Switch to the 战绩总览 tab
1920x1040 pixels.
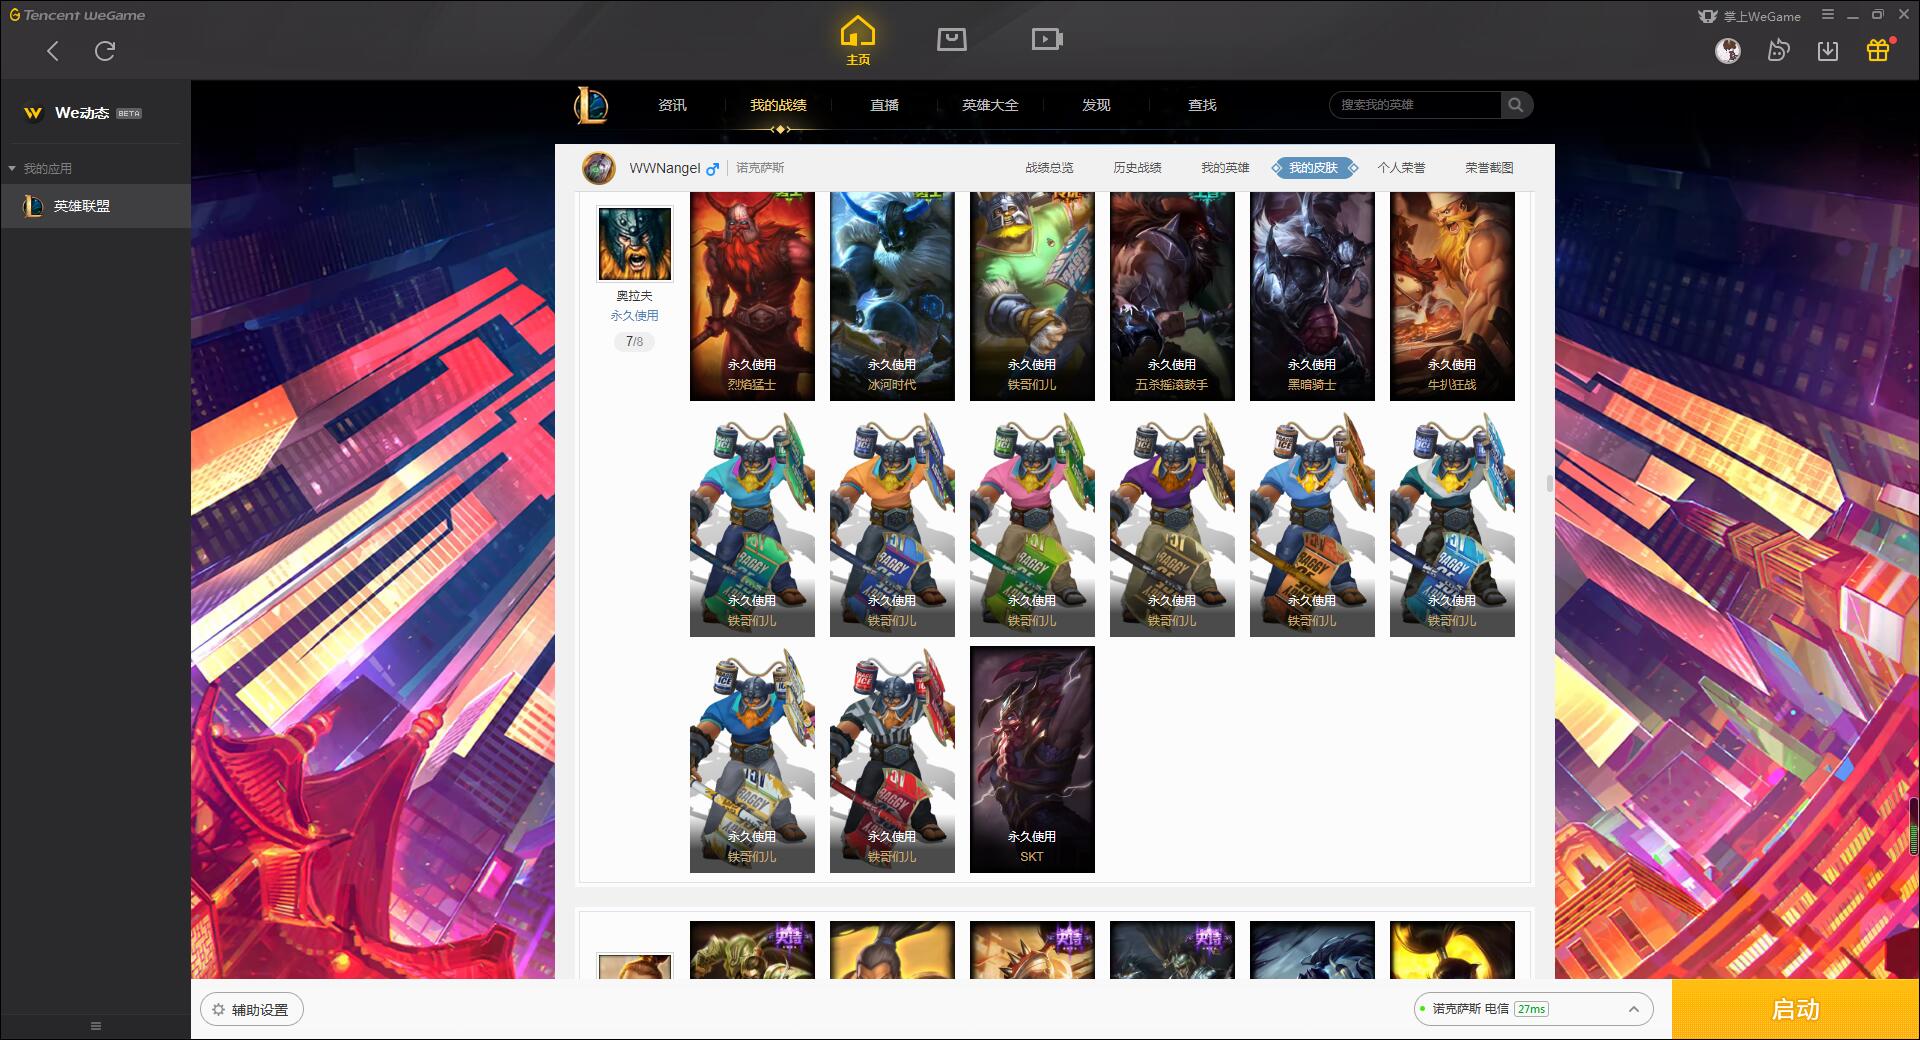click(1049, 168)
